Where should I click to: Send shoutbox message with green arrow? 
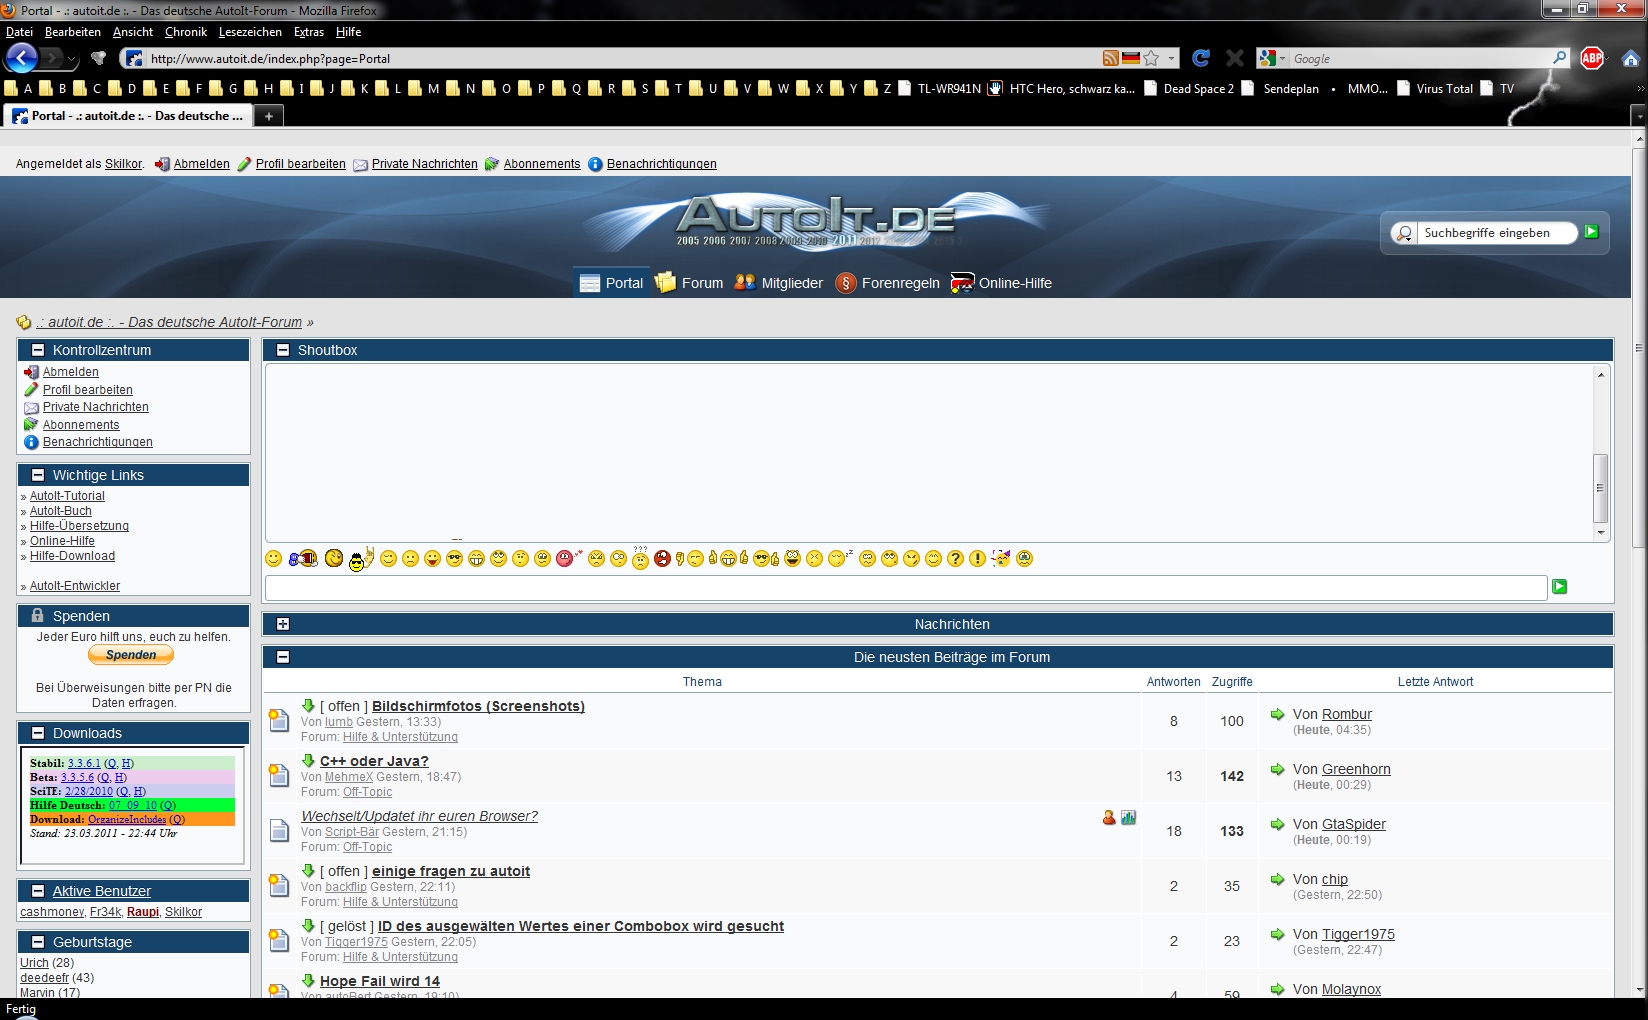point(1559,587)
